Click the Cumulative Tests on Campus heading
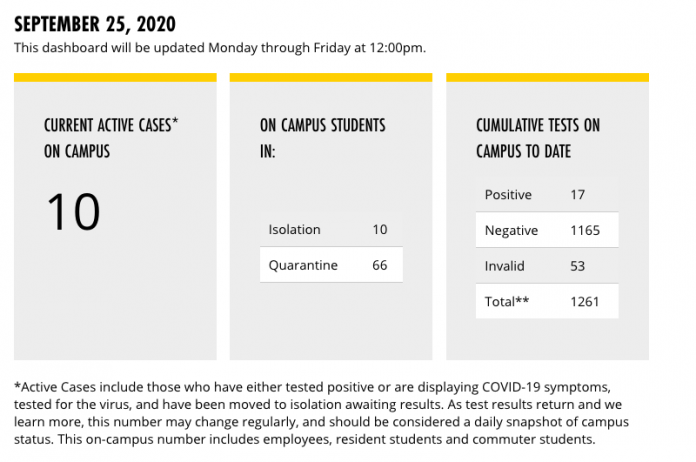Screen dimensions: 696x462 coord(538,138)
